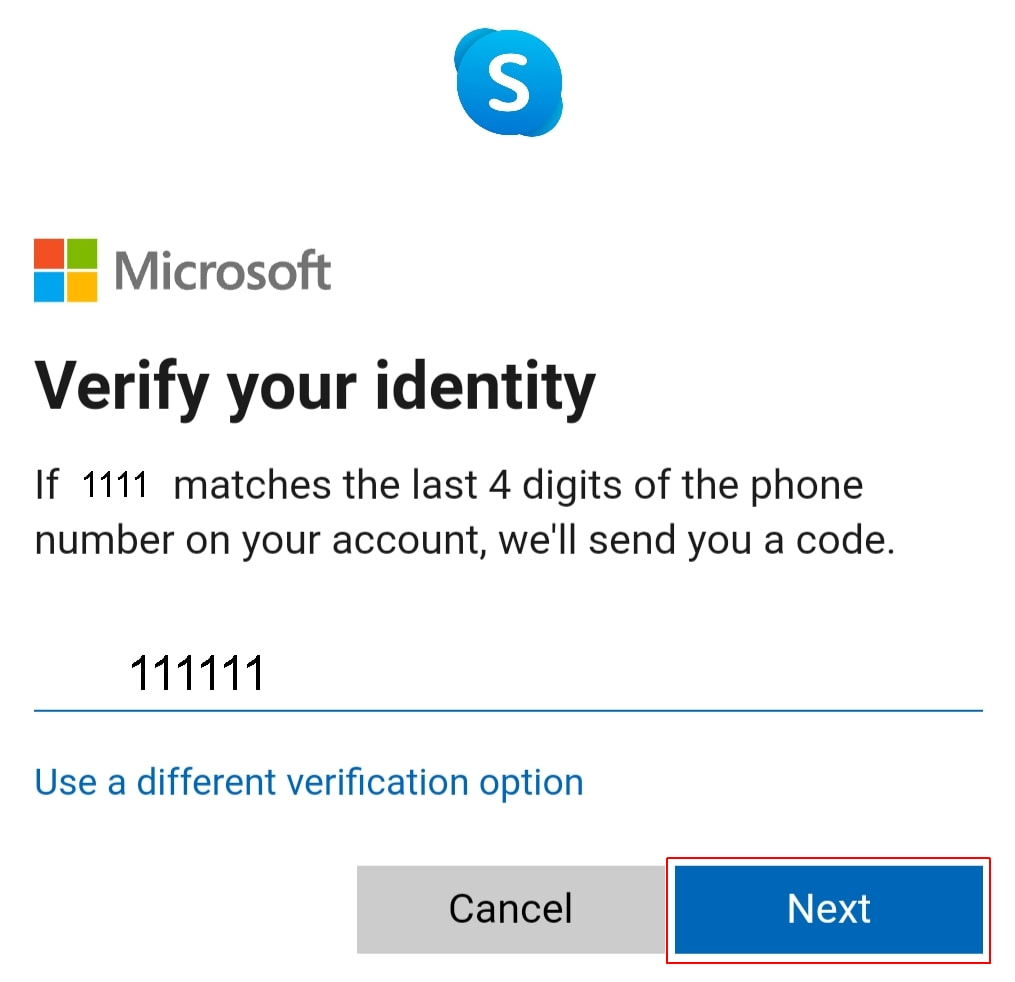Click the red square in Microsoft logo

(49, 253)
